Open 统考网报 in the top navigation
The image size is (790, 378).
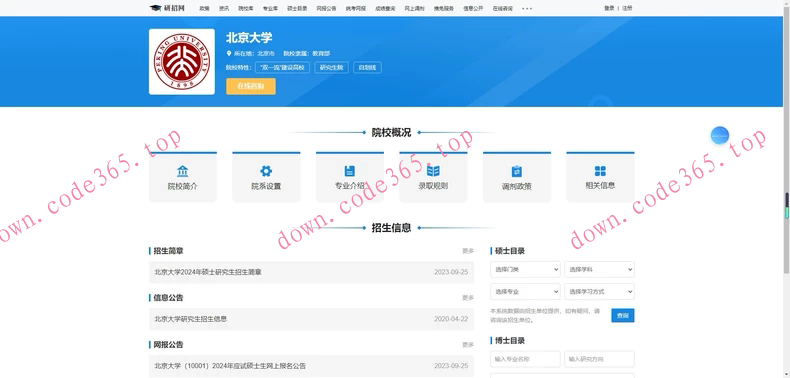point(356,9)
